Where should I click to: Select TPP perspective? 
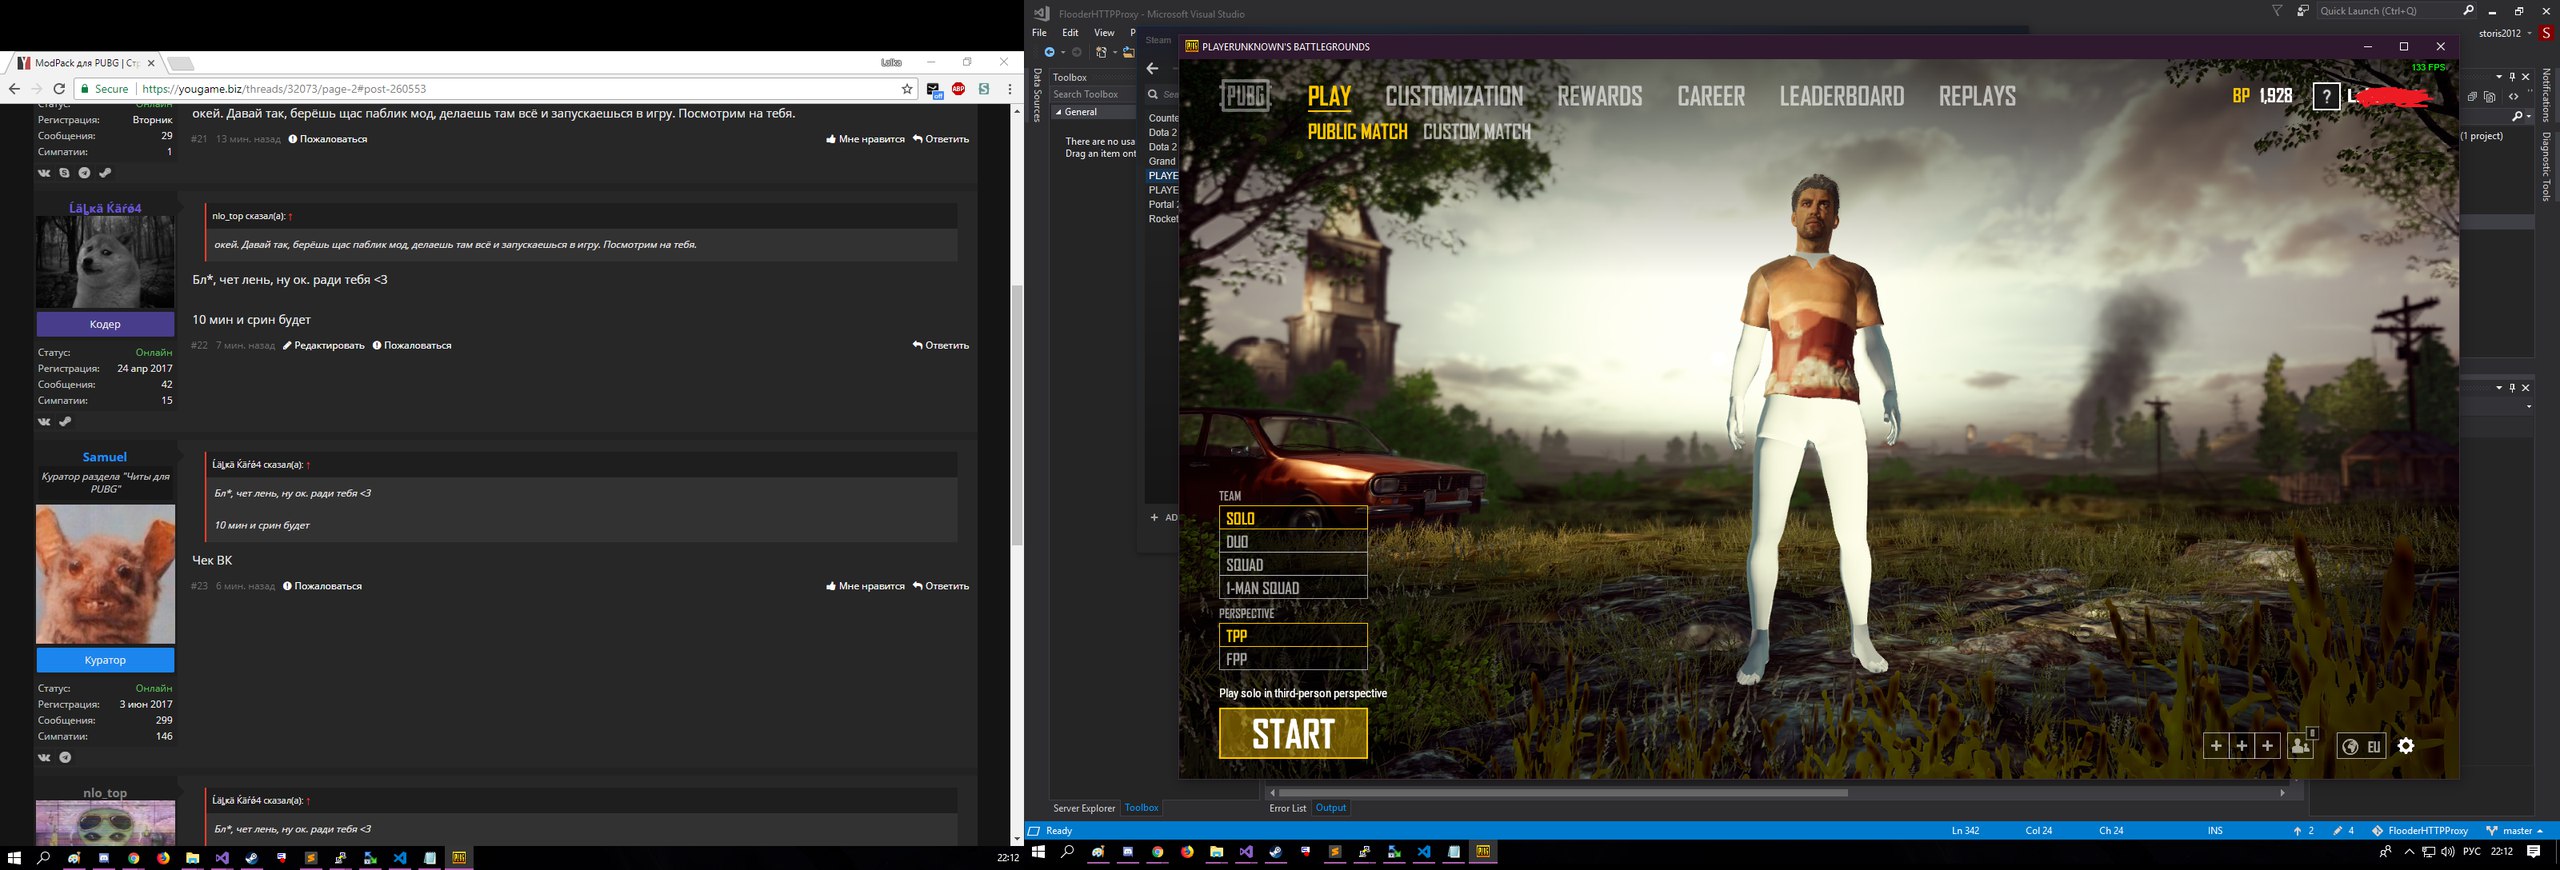[x=1293, y=635]
